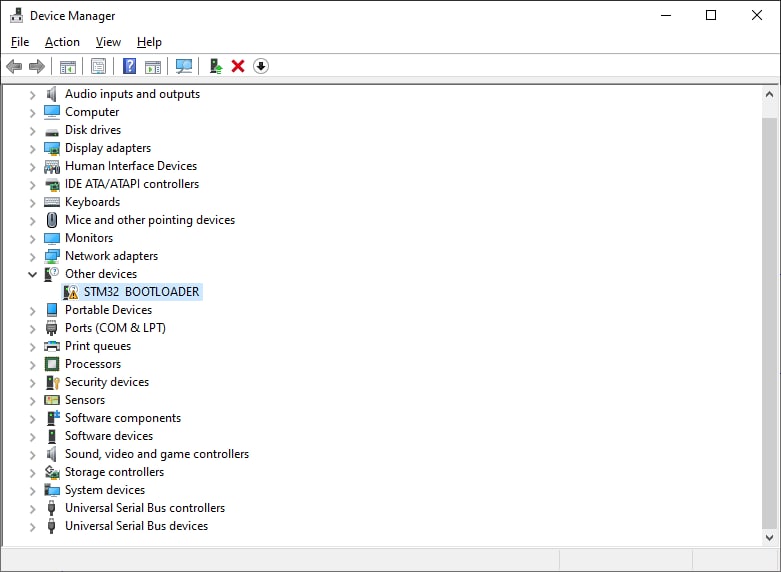Screen dimensions: 781x572
Task: Select the Print queues label
Action: [x=98, y=346]
